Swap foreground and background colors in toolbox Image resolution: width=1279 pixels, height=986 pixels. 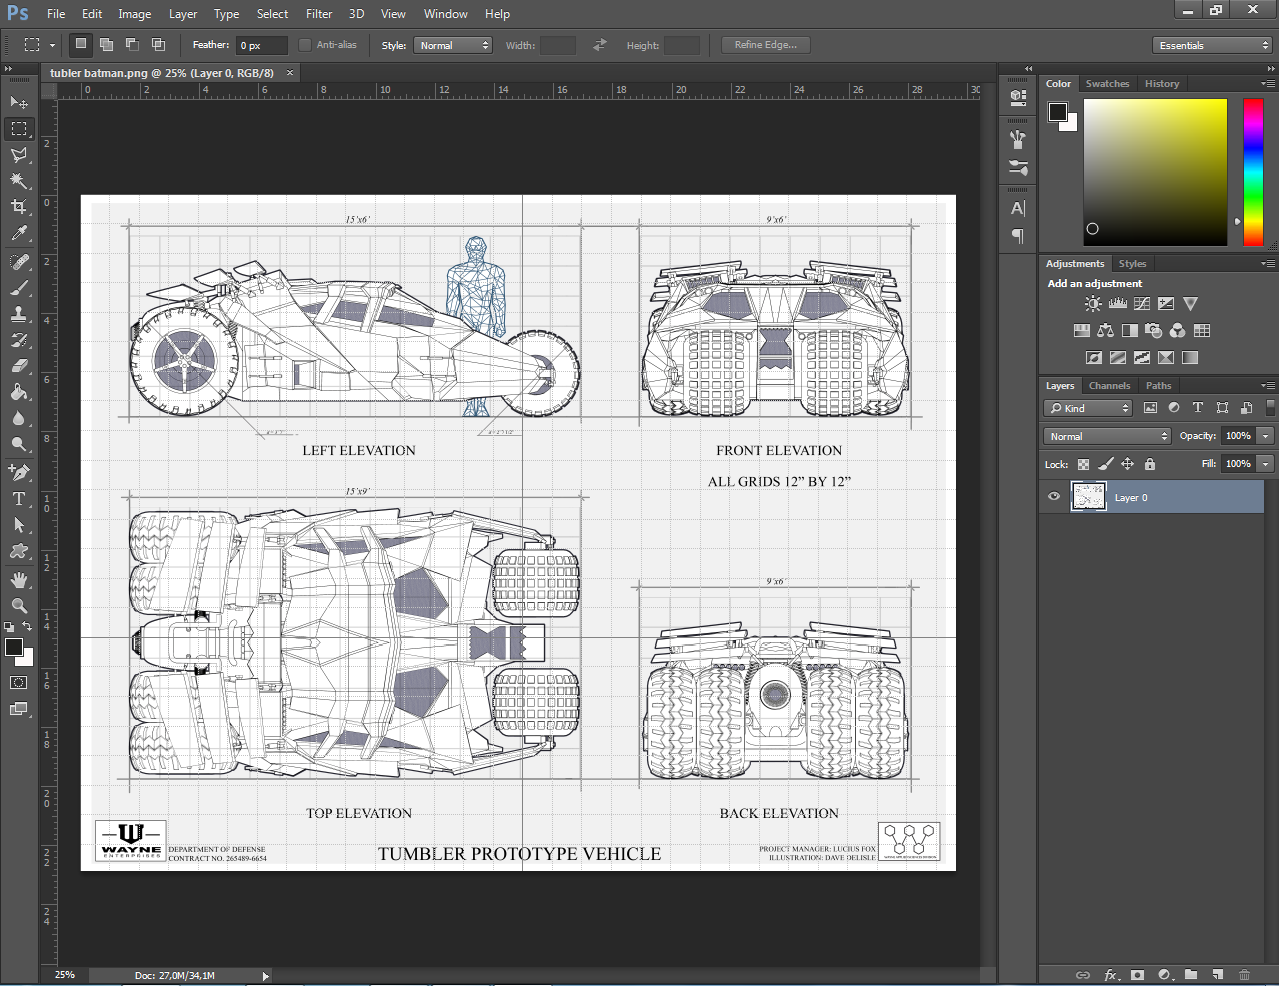(27, 626)
